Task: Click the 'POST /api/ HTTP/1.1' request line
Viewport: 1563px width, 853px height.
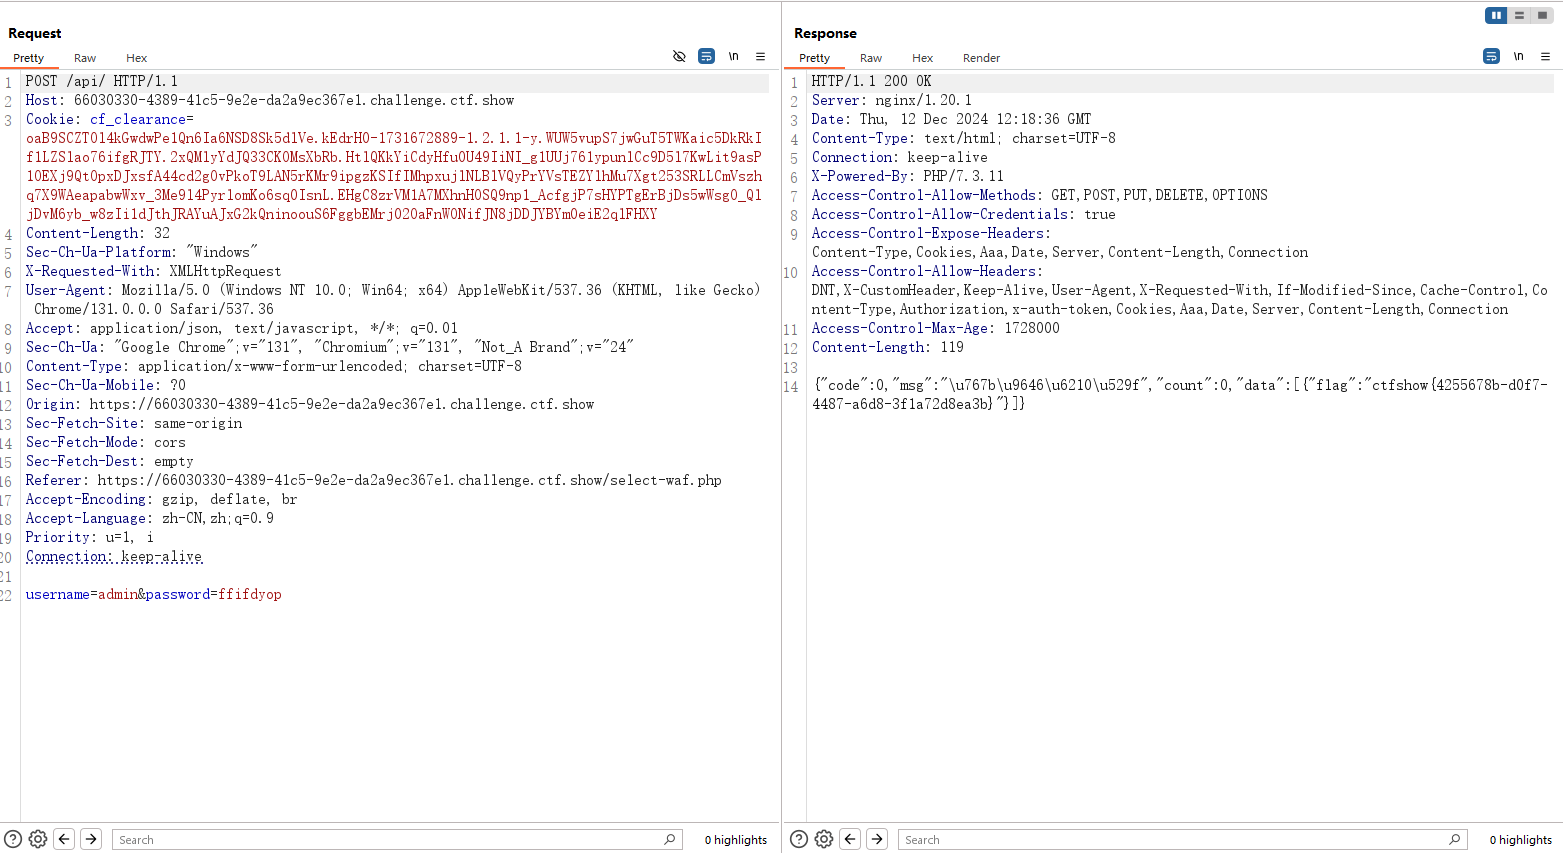Action: [101, 81]
